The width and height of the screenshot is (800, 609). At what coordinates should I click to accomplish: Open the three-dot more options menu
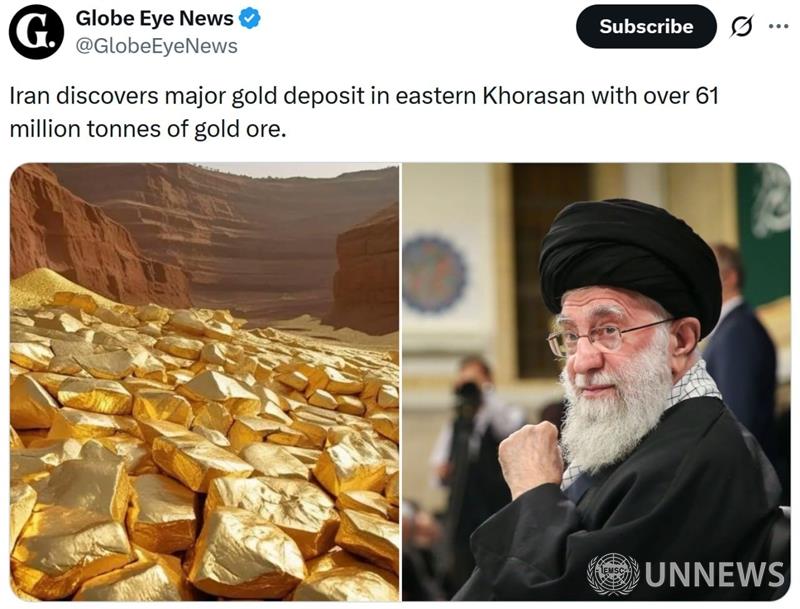pyautogui.click(x=779, y=26)
